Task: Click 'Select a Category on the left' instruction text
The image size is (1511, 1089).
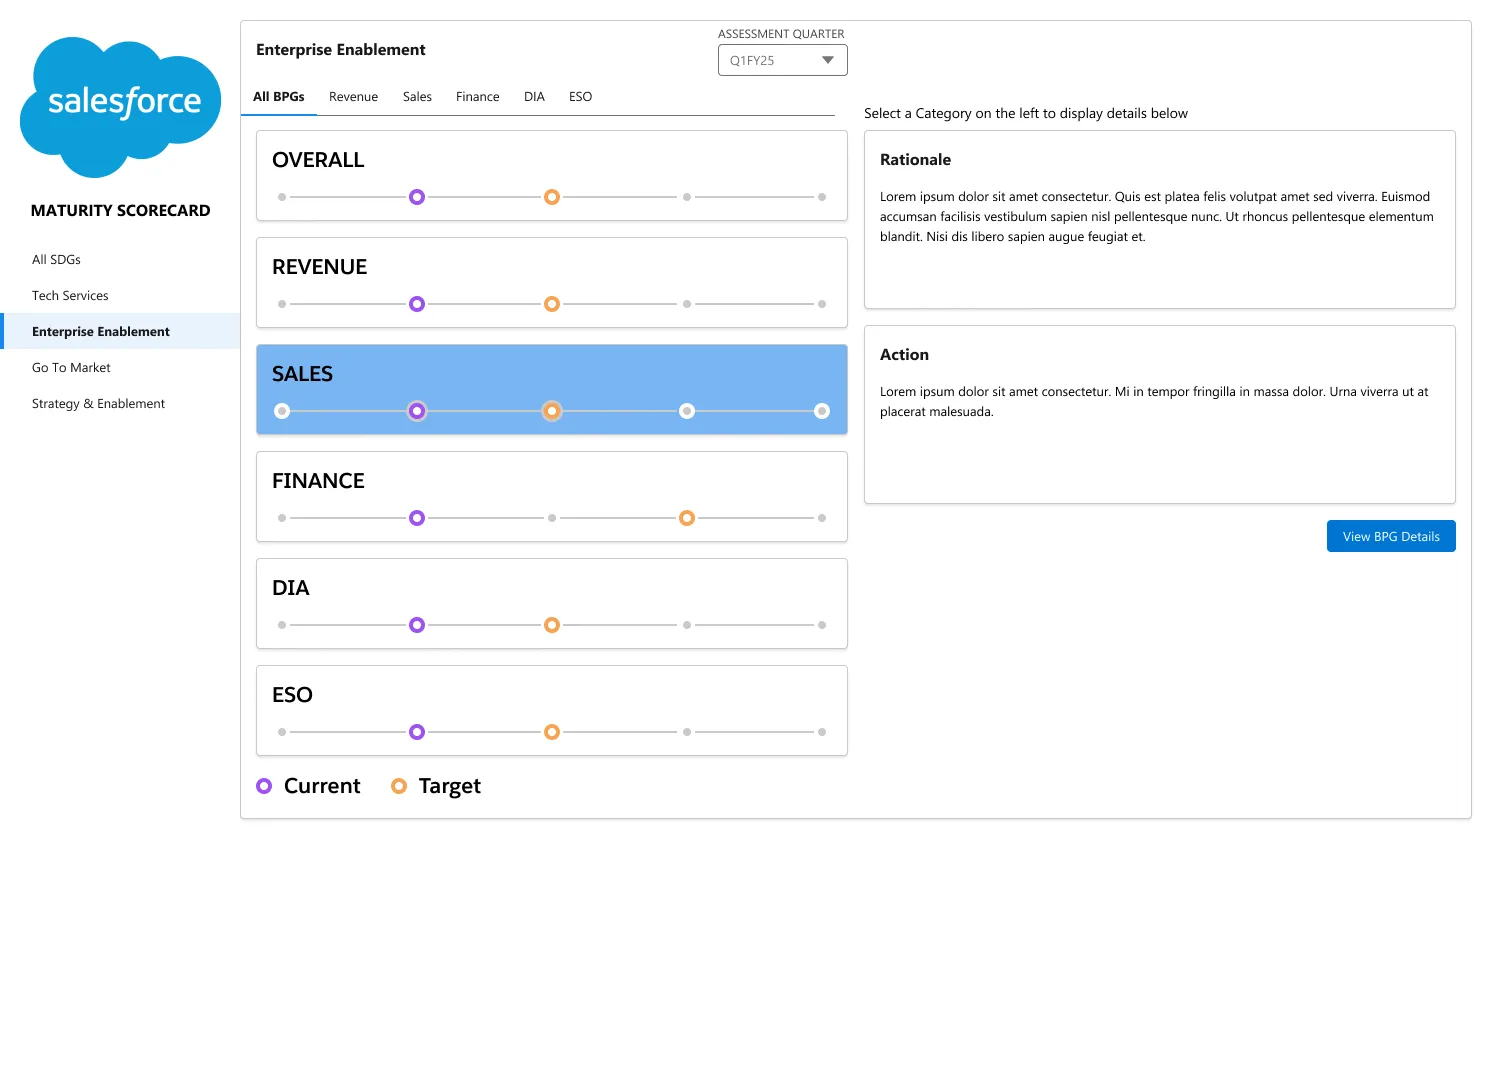Action: click(1026, 113)
